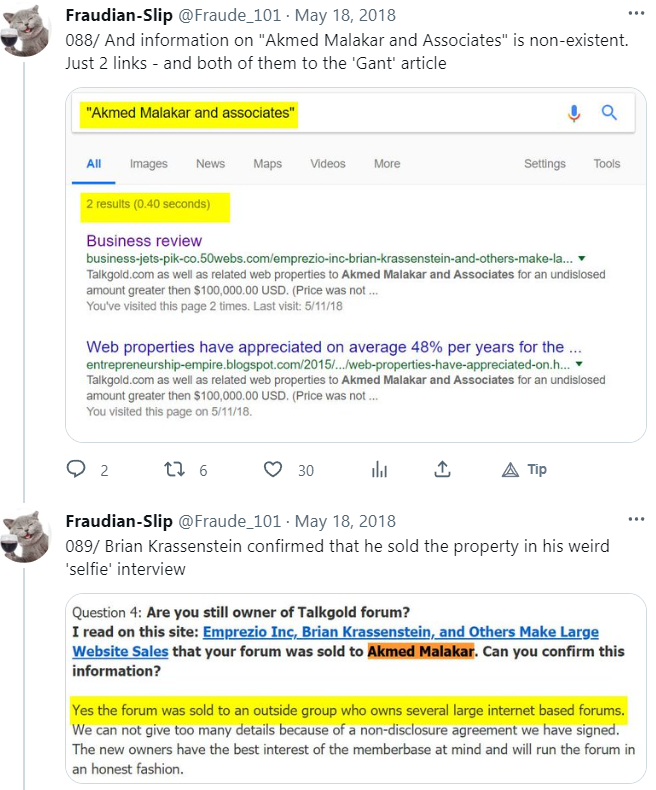Open Google search Tools
The image size is (656, 790).
pyautogui.click(x=606, y=164)
